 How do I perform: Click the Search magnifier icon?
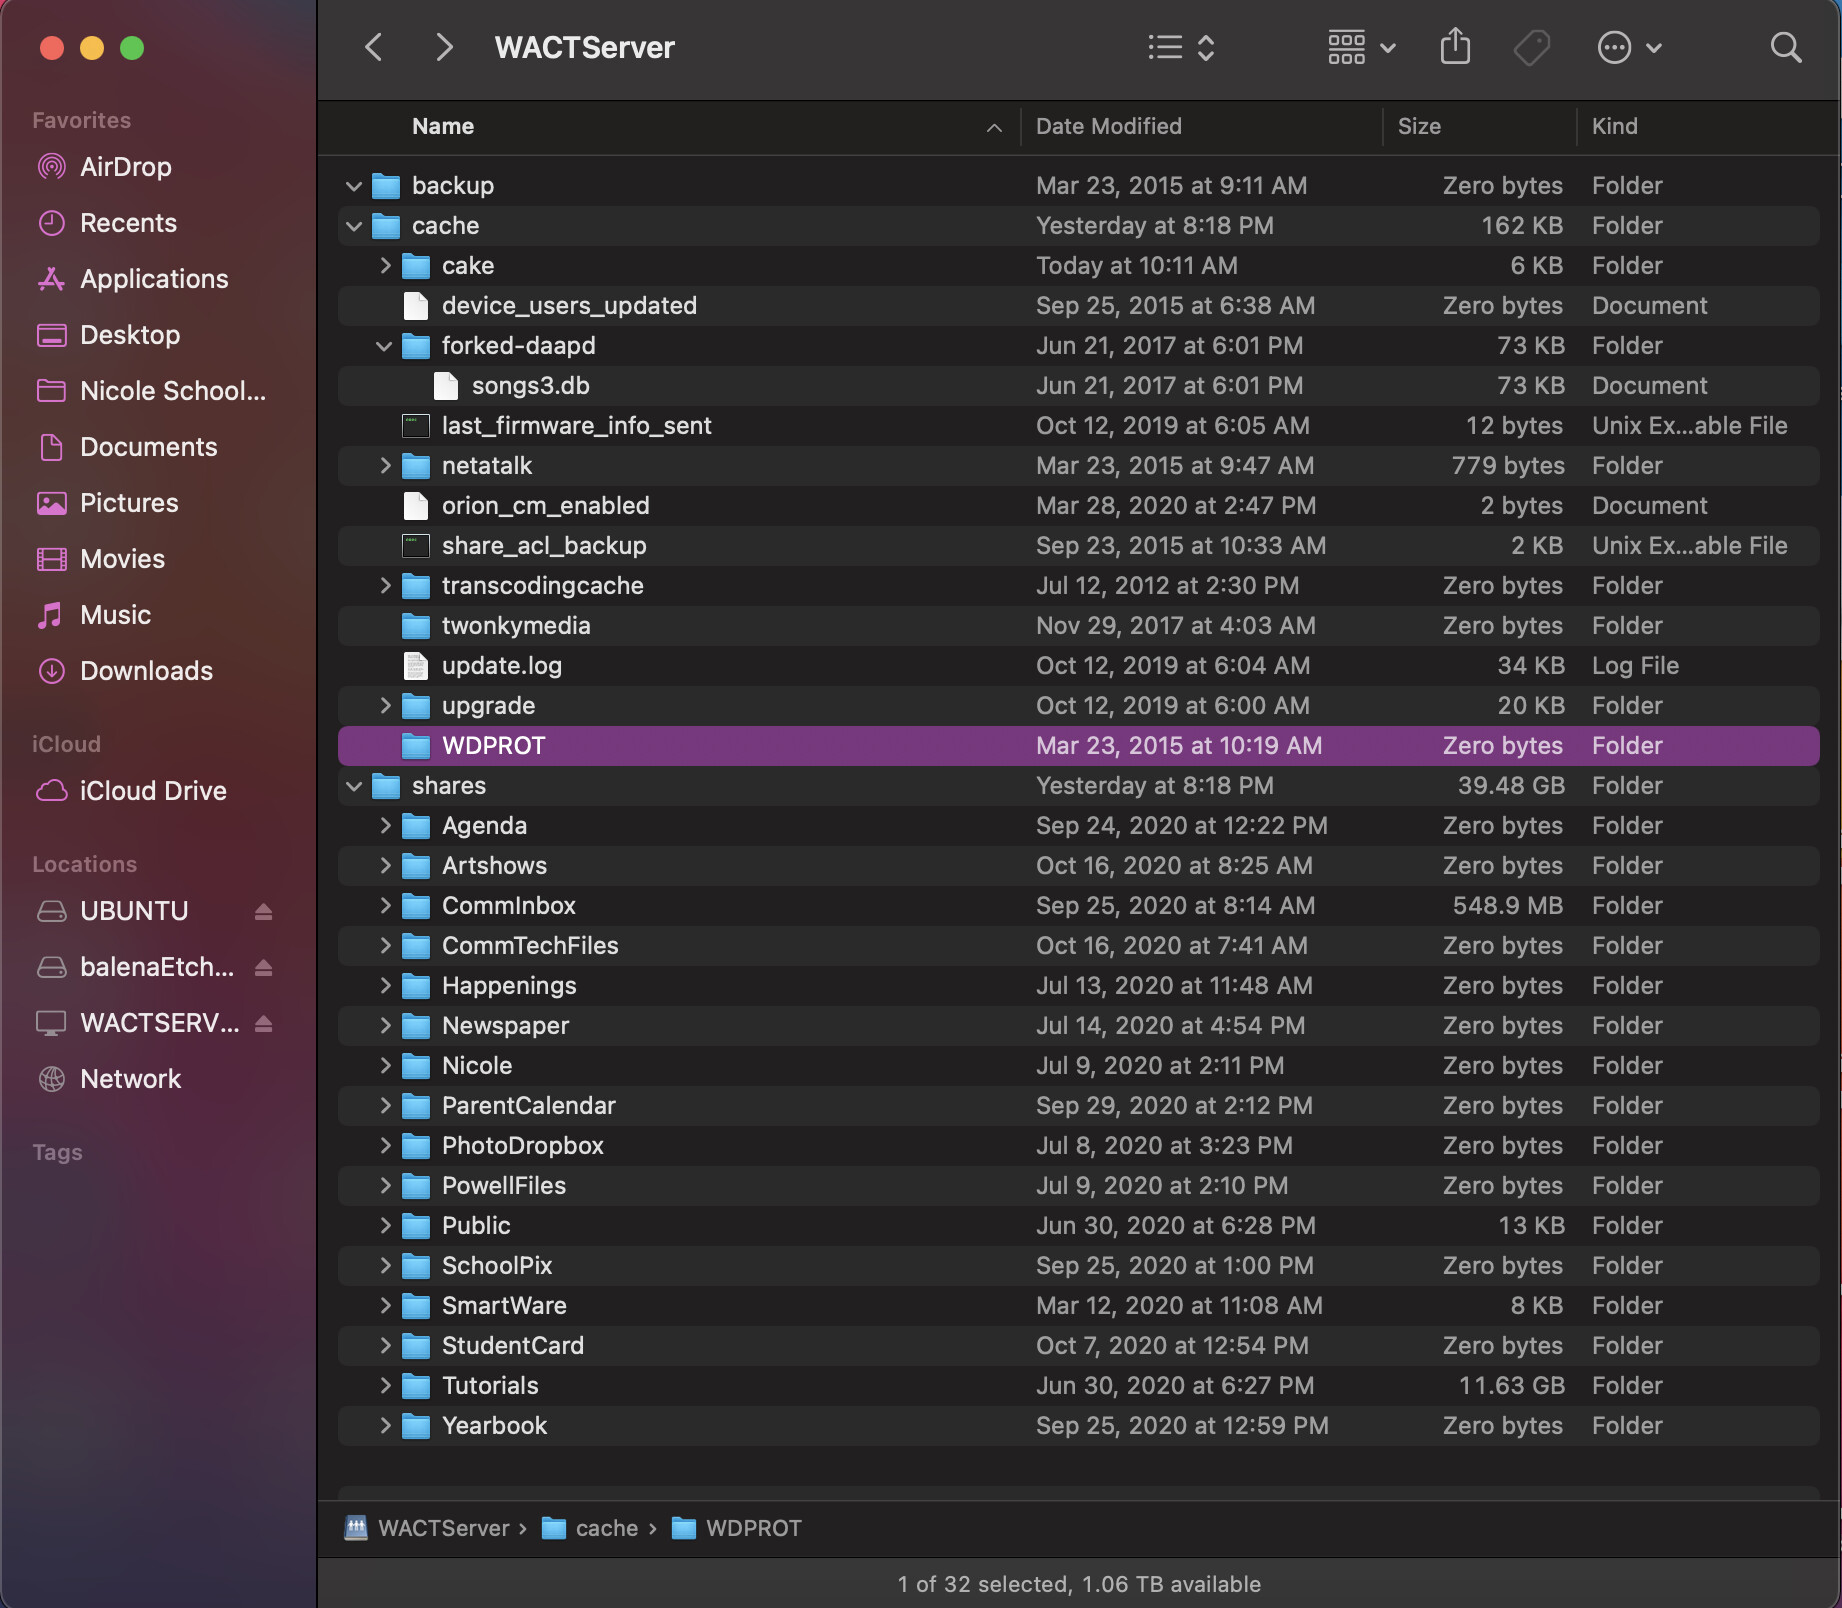coord(1785,47)
